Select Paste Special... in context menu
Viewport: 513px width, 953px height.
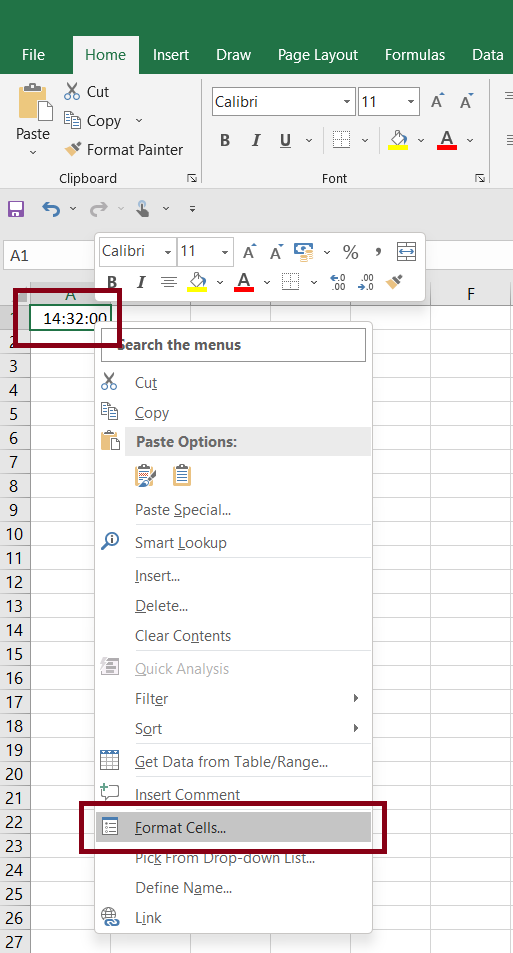click(233, 509)
